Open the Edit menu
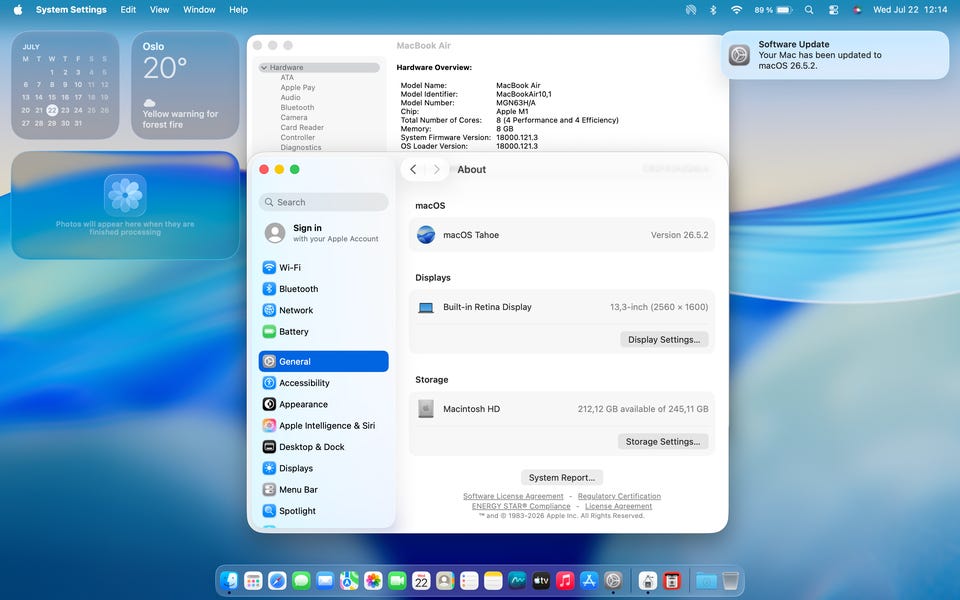Screen dimensions: 960x600 (x=128, y=10)
